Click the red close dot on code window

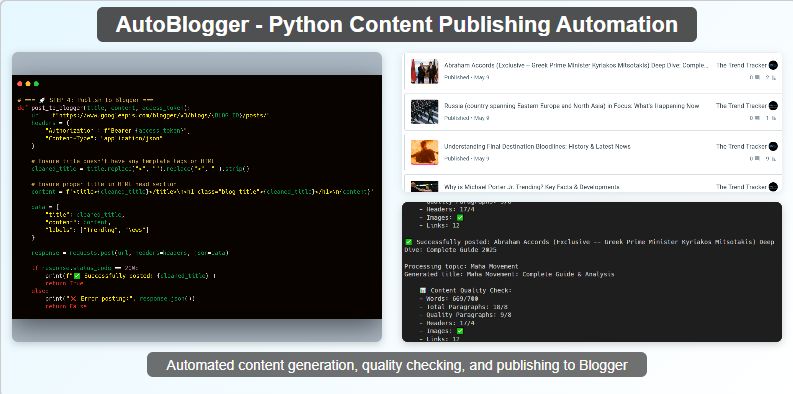pos(20,83)
